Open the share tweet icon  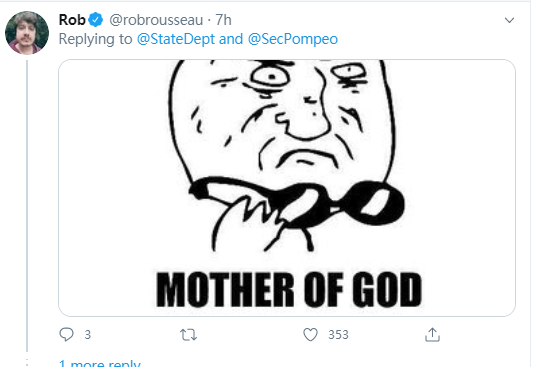[432, 334]
